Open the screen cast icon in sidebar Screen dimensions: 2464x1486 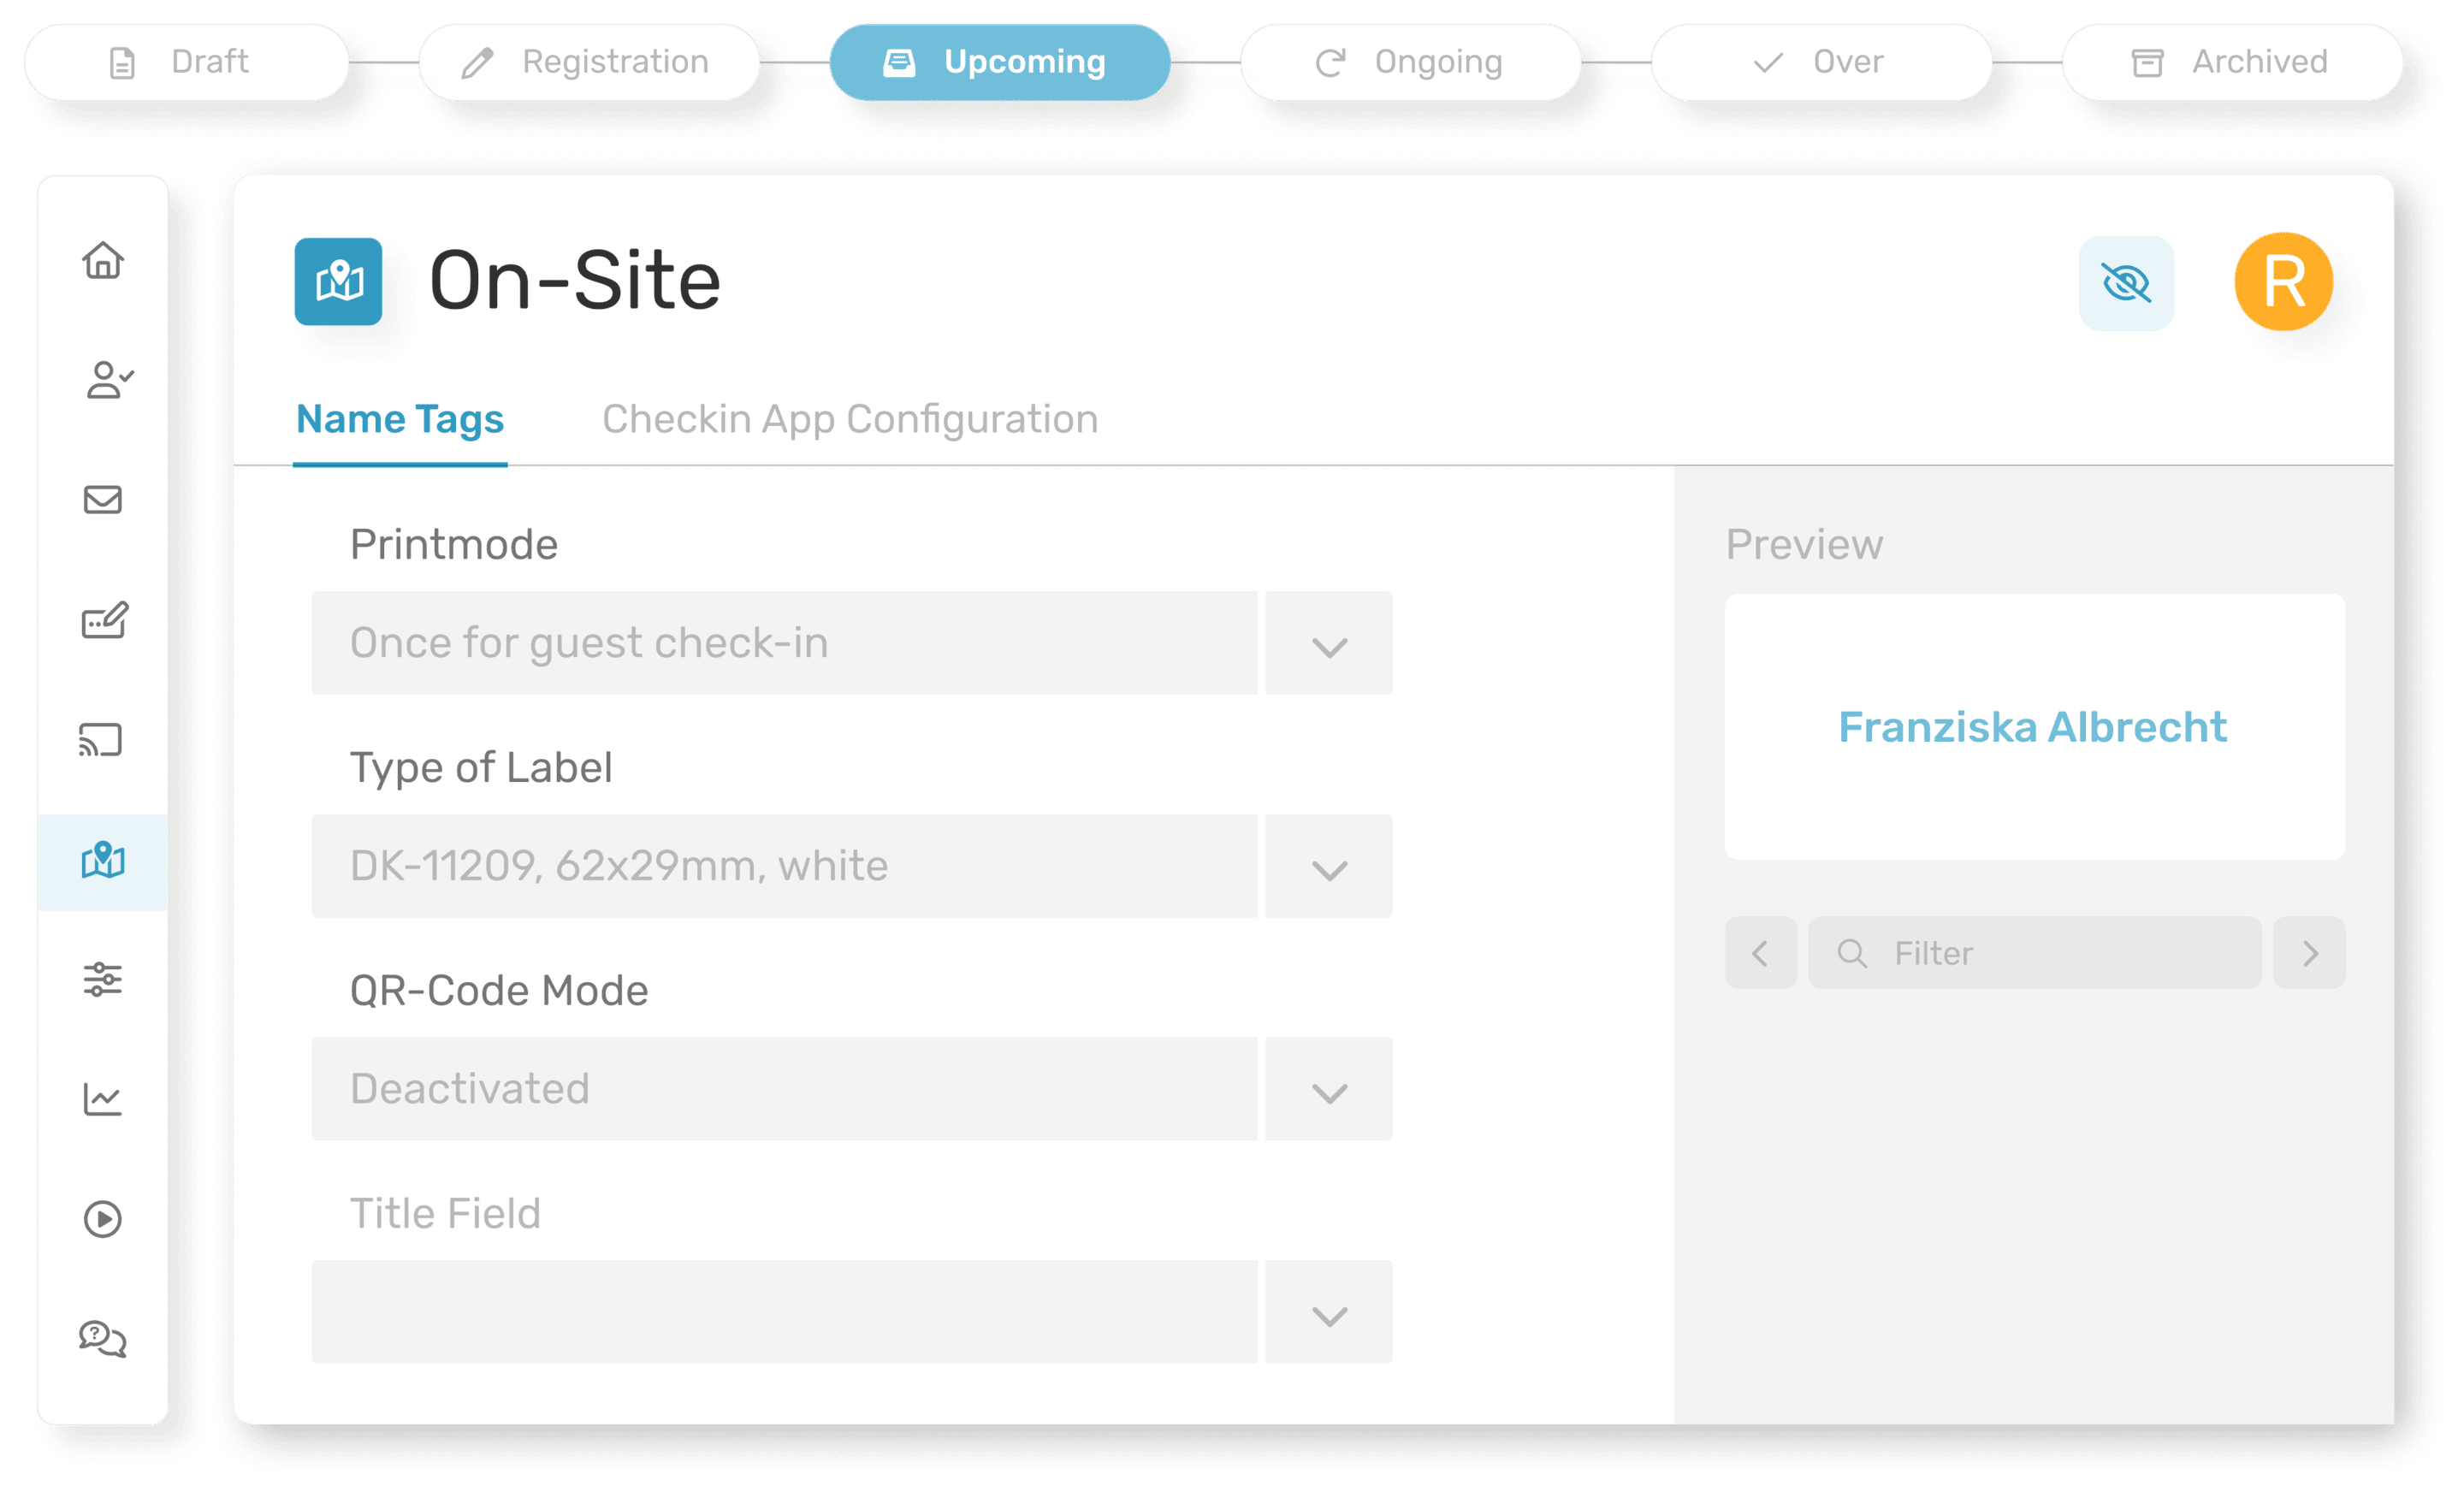point(101,740)
